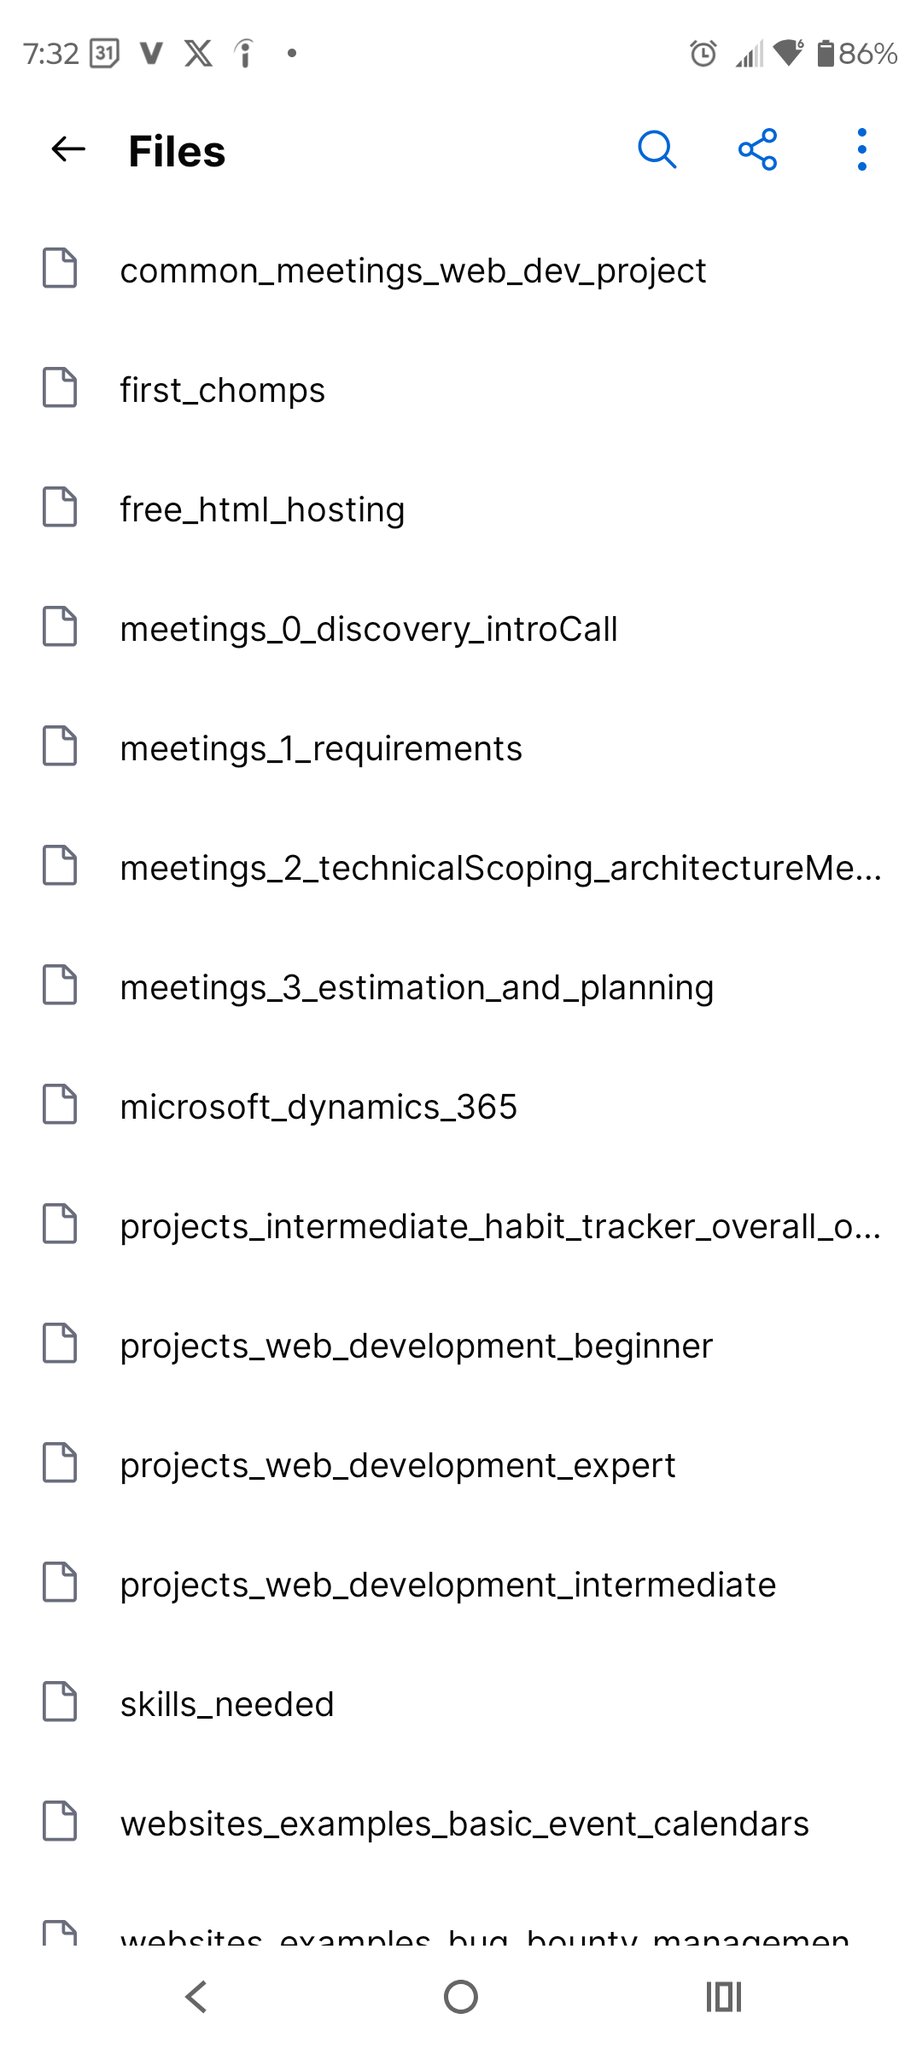Open websites_examples_basic_event_calendars file
Screen dimensions: 922x2048
(464, 1824)
